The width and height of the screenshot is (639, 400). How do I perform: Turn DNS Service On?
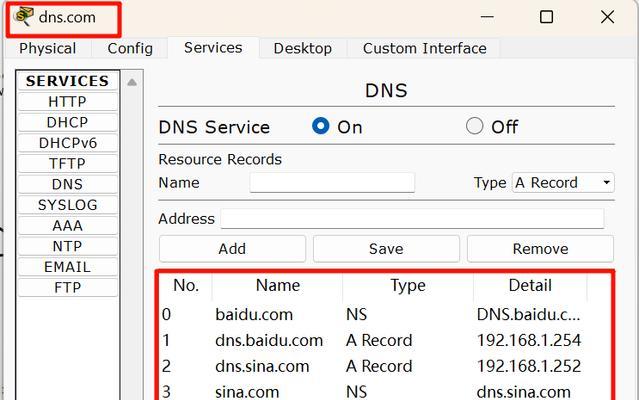(x=321, y=126)
